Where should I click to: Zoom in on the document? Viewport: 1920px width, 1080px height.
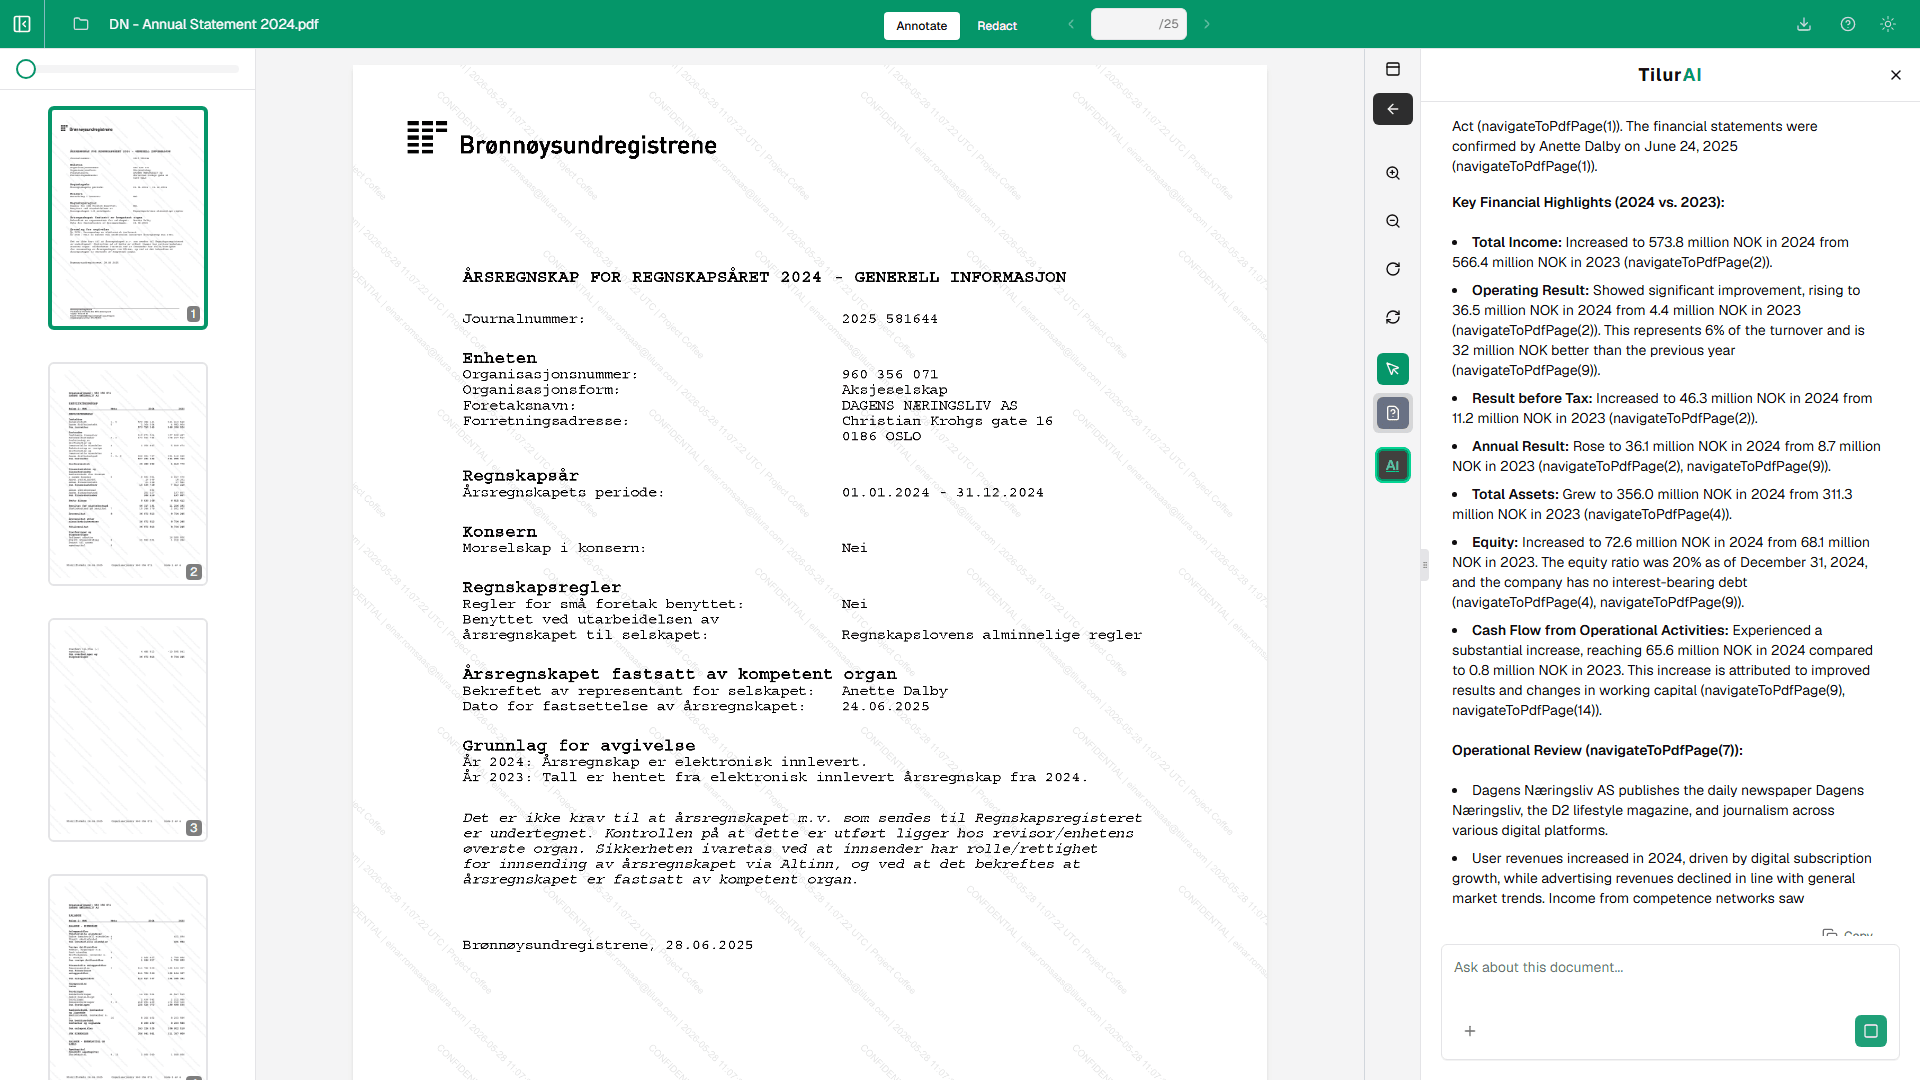[1393, 173]
